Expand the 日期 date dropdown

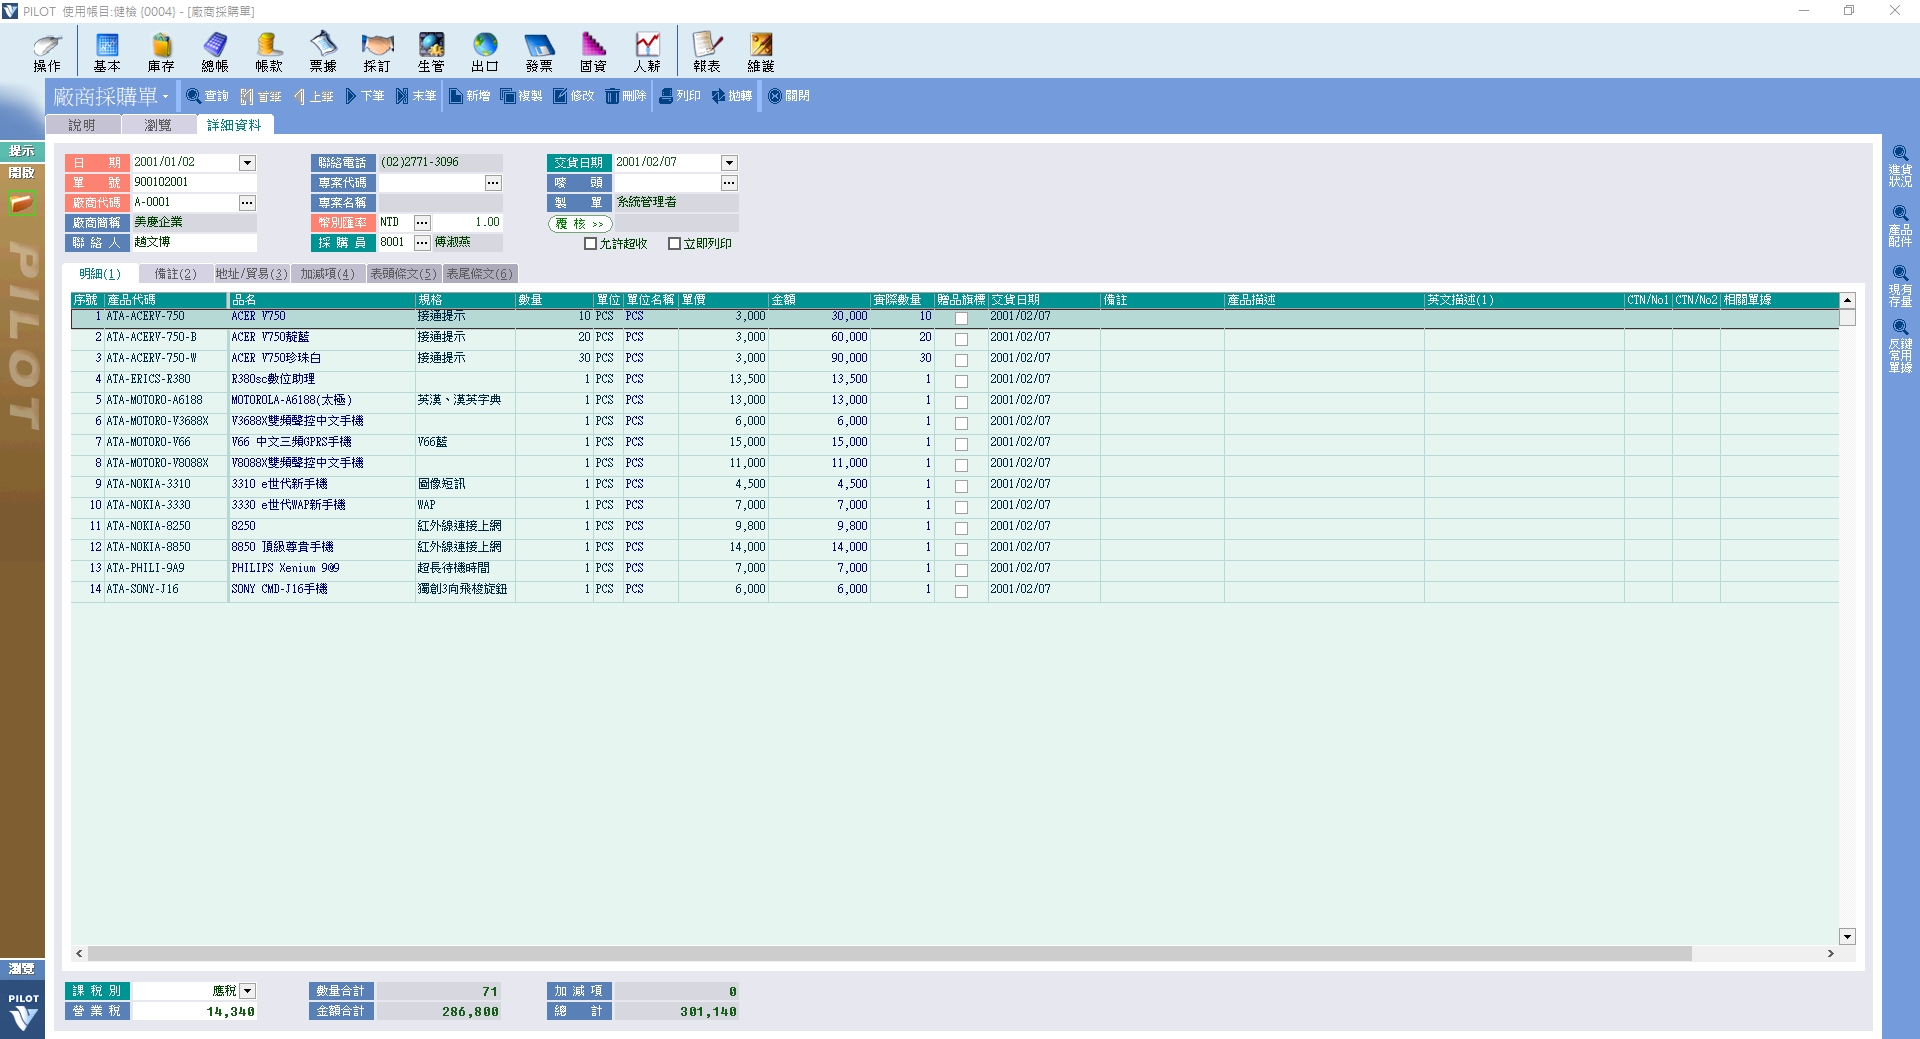tap(247, 163)
